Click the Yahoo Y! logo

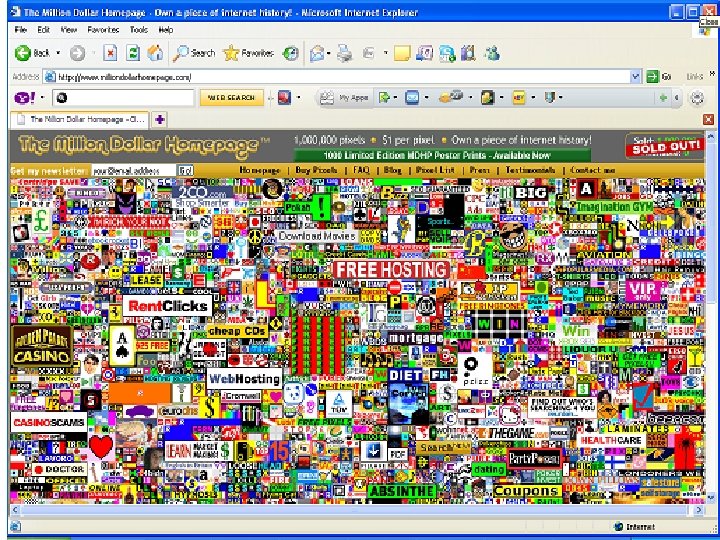24,98
